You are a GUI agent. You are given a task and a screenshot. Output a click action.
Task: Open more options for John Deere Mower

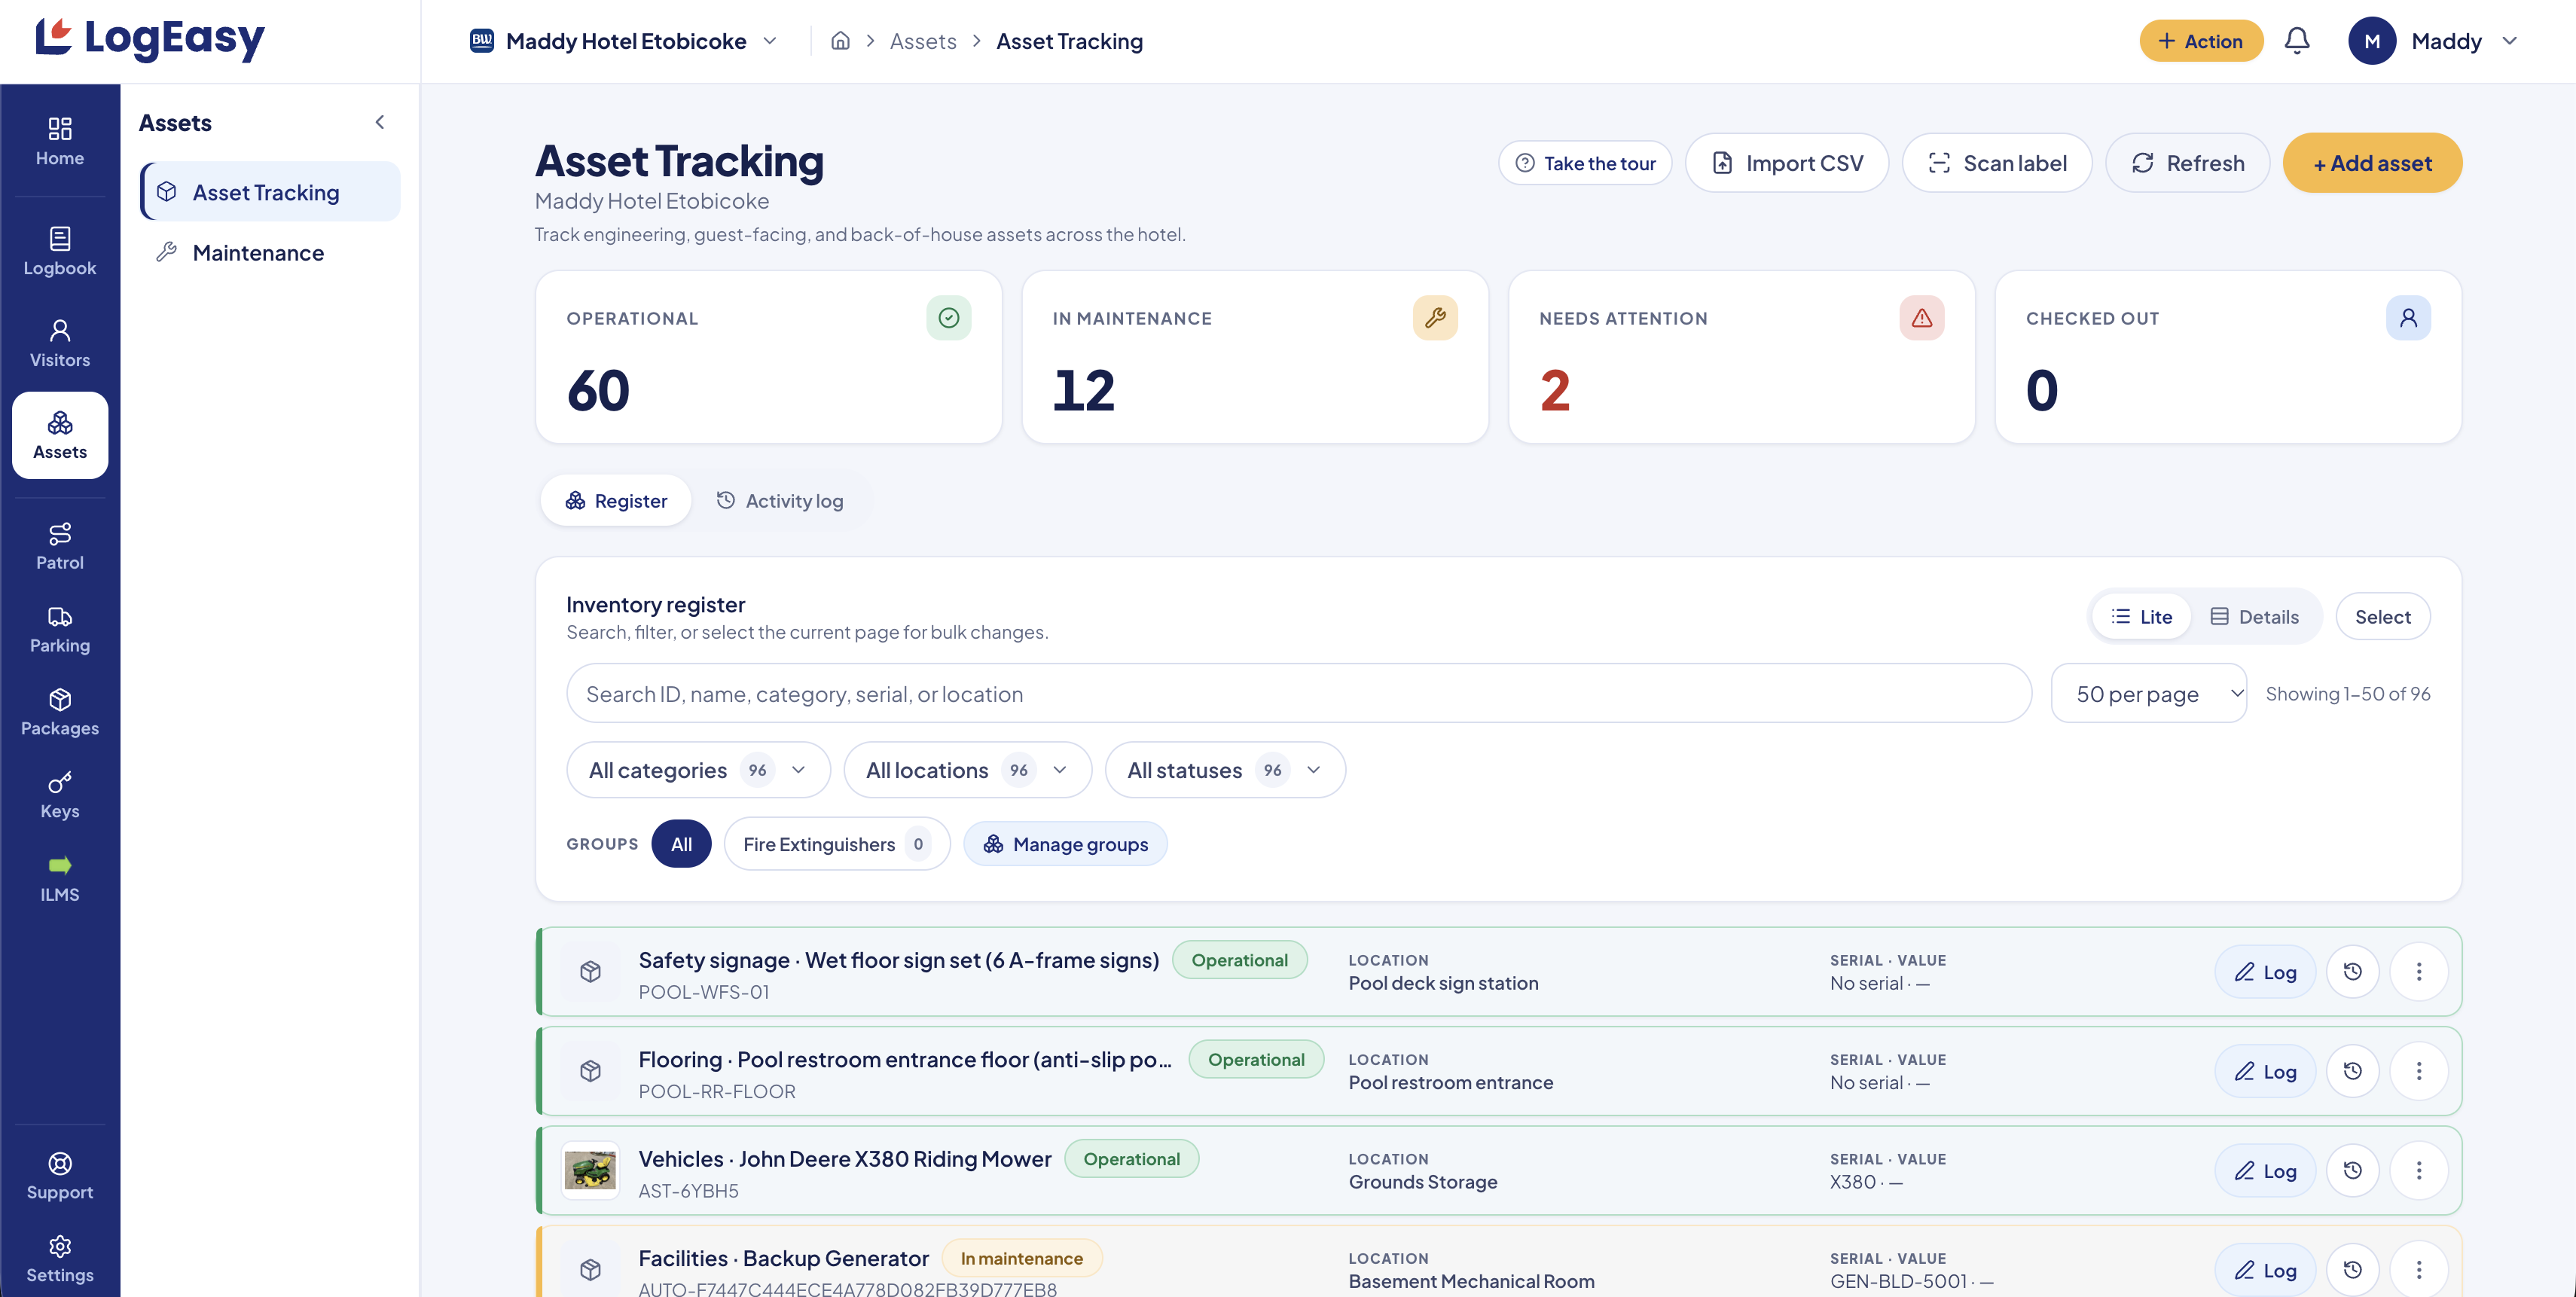[2419, 1170]
